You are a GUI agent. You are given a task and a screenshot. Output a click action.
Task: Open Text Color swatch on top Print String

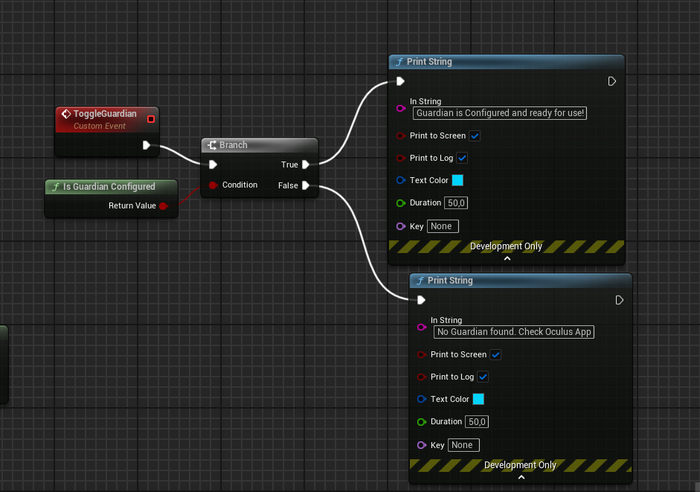458,181
